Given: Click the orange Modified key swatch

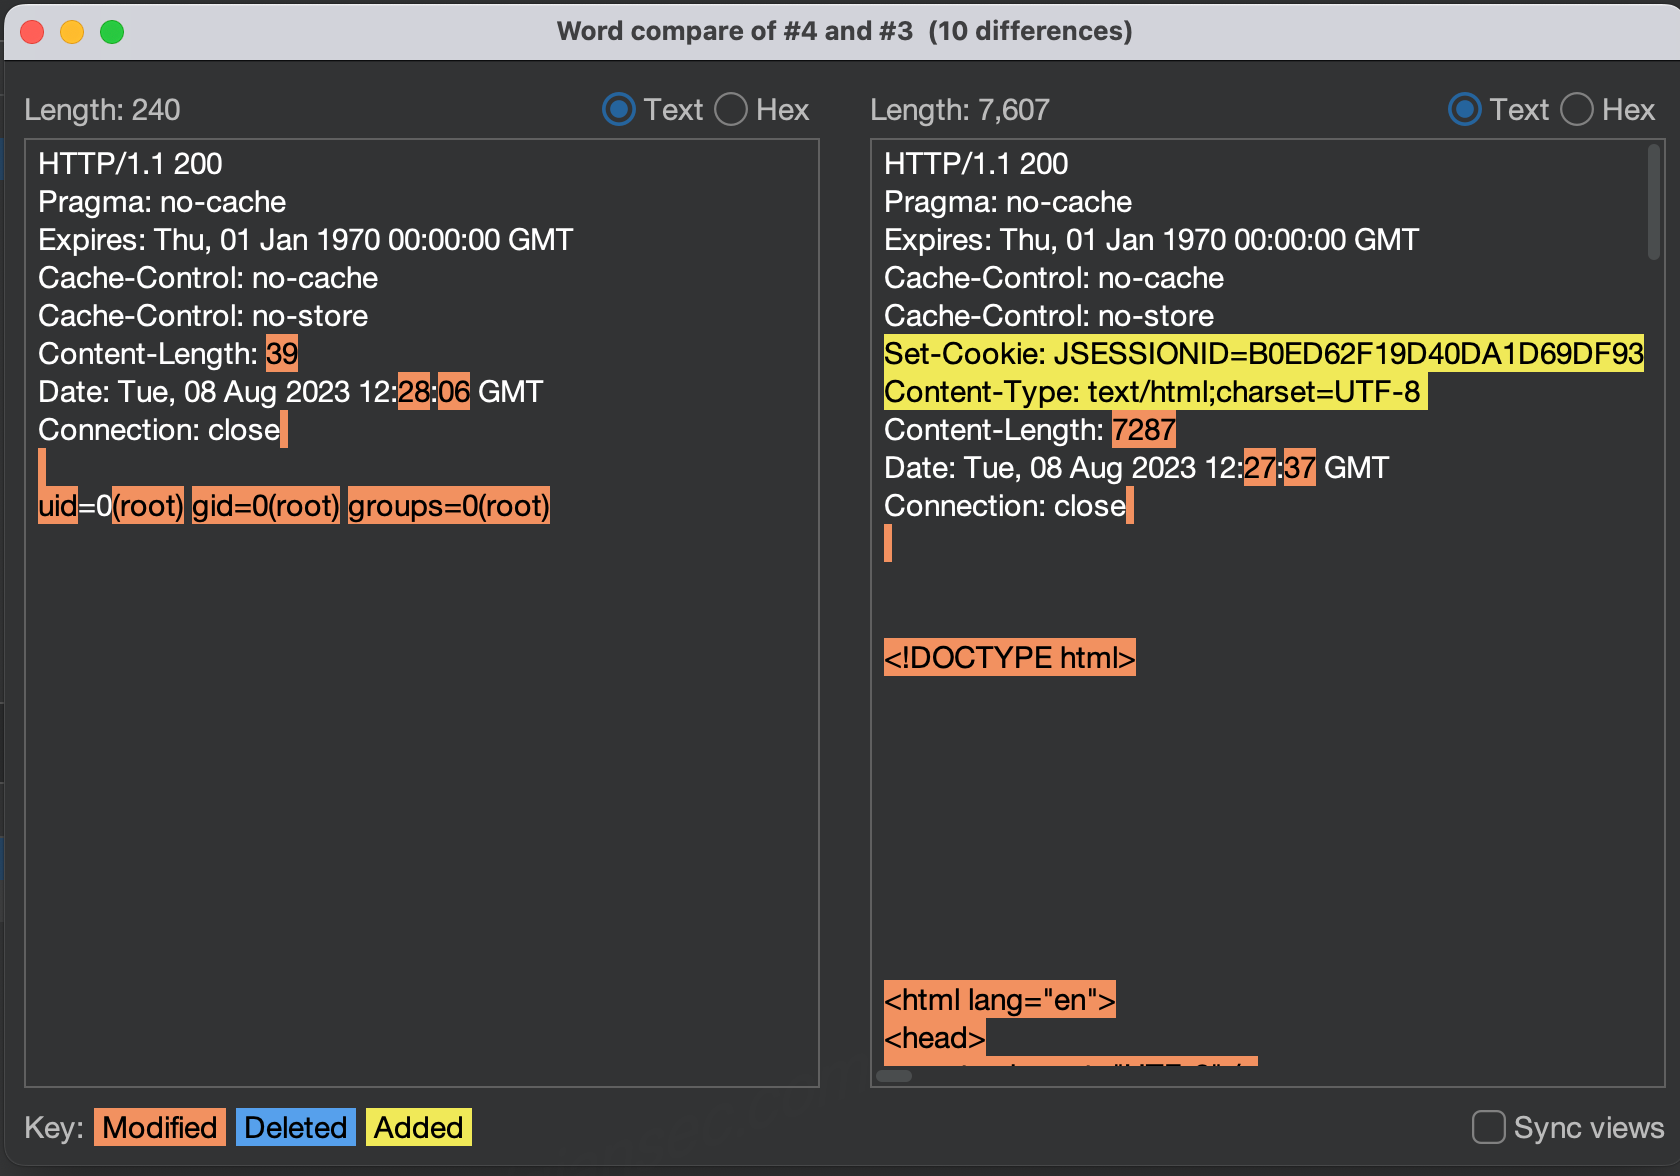Looking at the screenshot, I should pos(160,1127).
